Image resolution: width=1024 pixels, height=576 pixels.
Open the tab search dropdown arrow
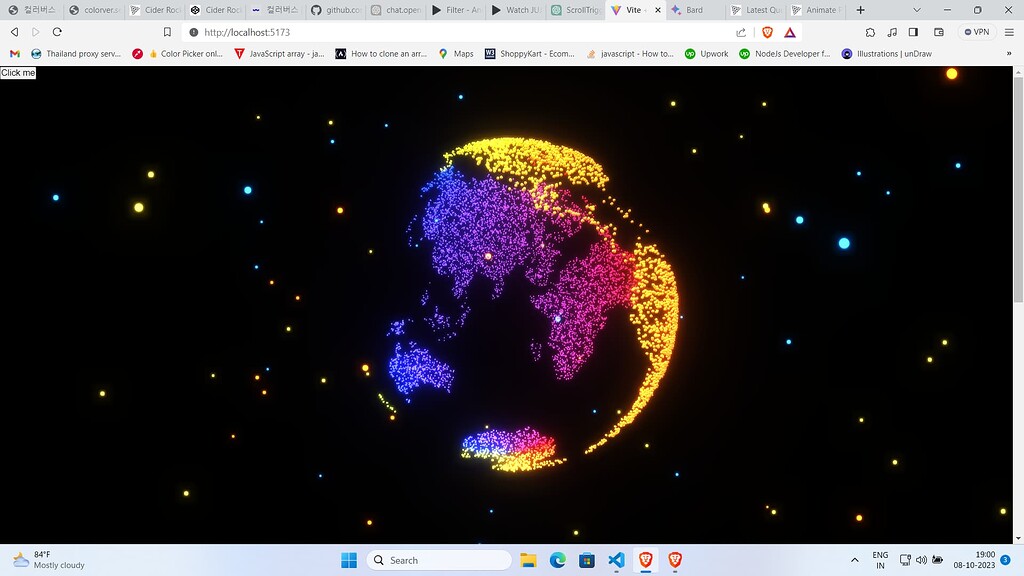[917, 10]
